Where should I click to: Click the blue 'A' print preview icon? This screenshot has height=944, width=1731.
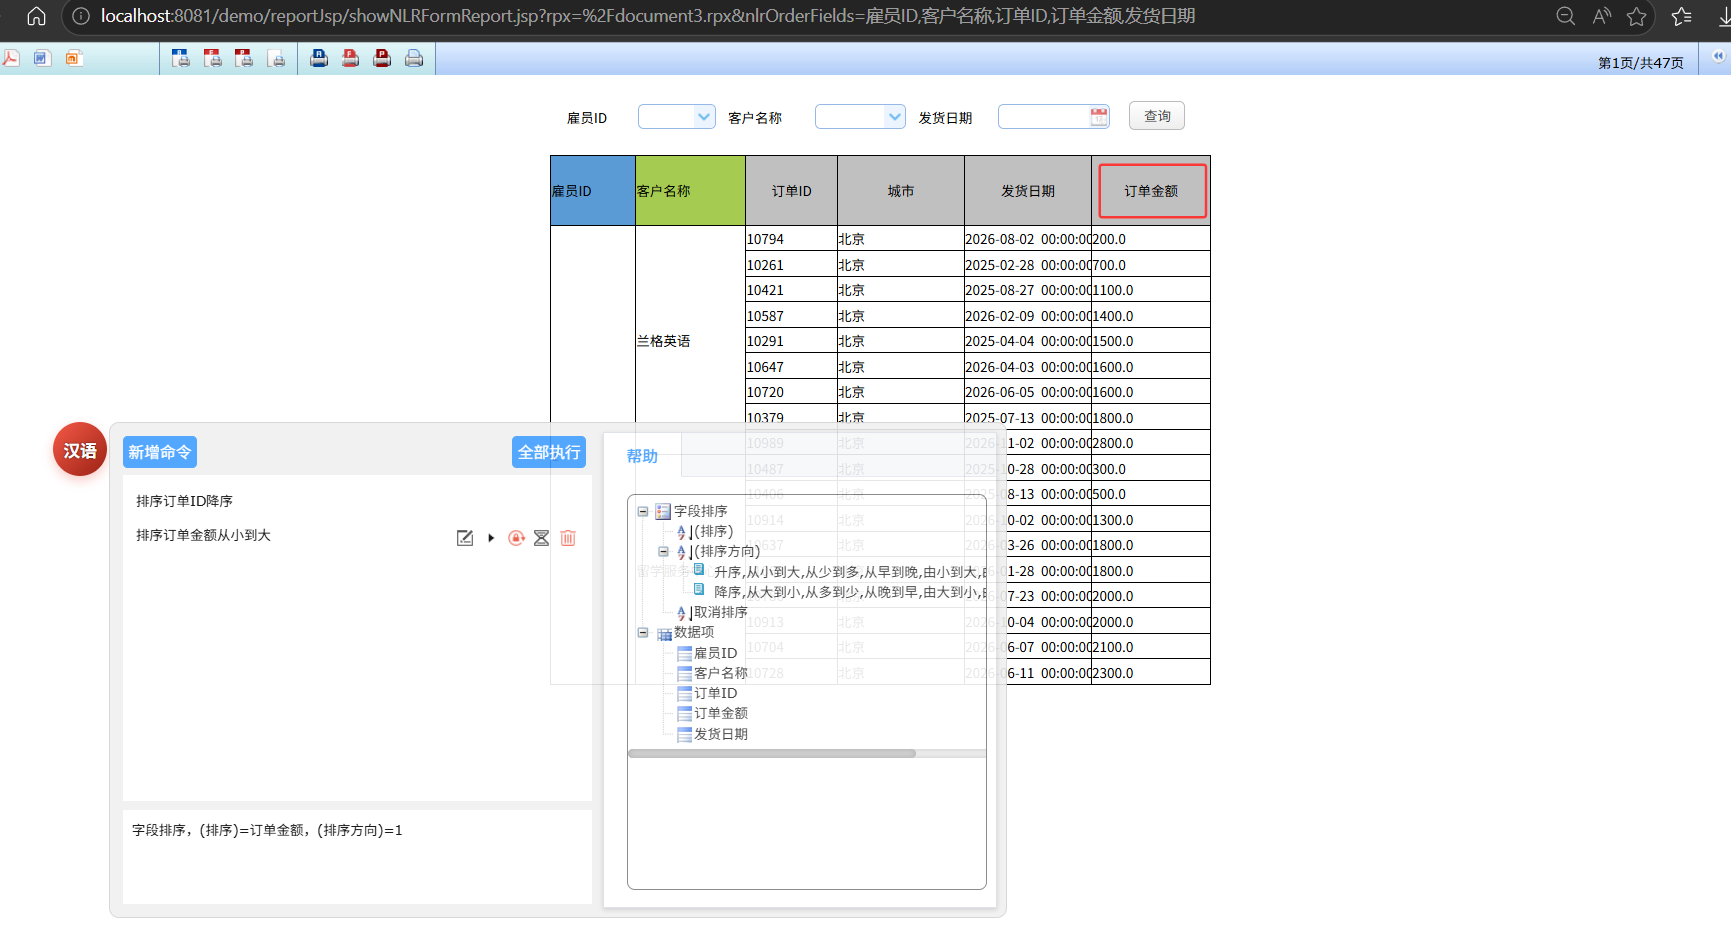pos(181,58)
